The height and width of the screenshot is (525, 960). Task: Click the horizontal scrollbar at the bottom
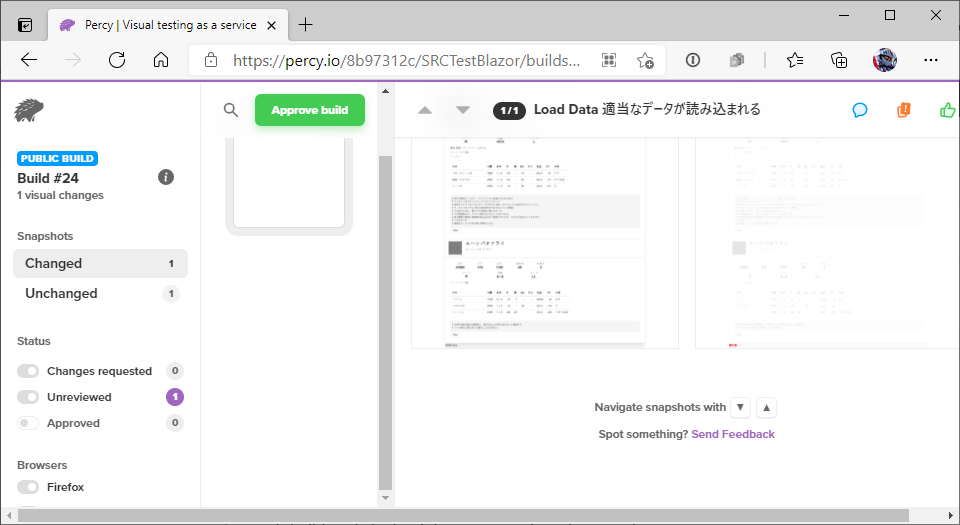[463, 515]
